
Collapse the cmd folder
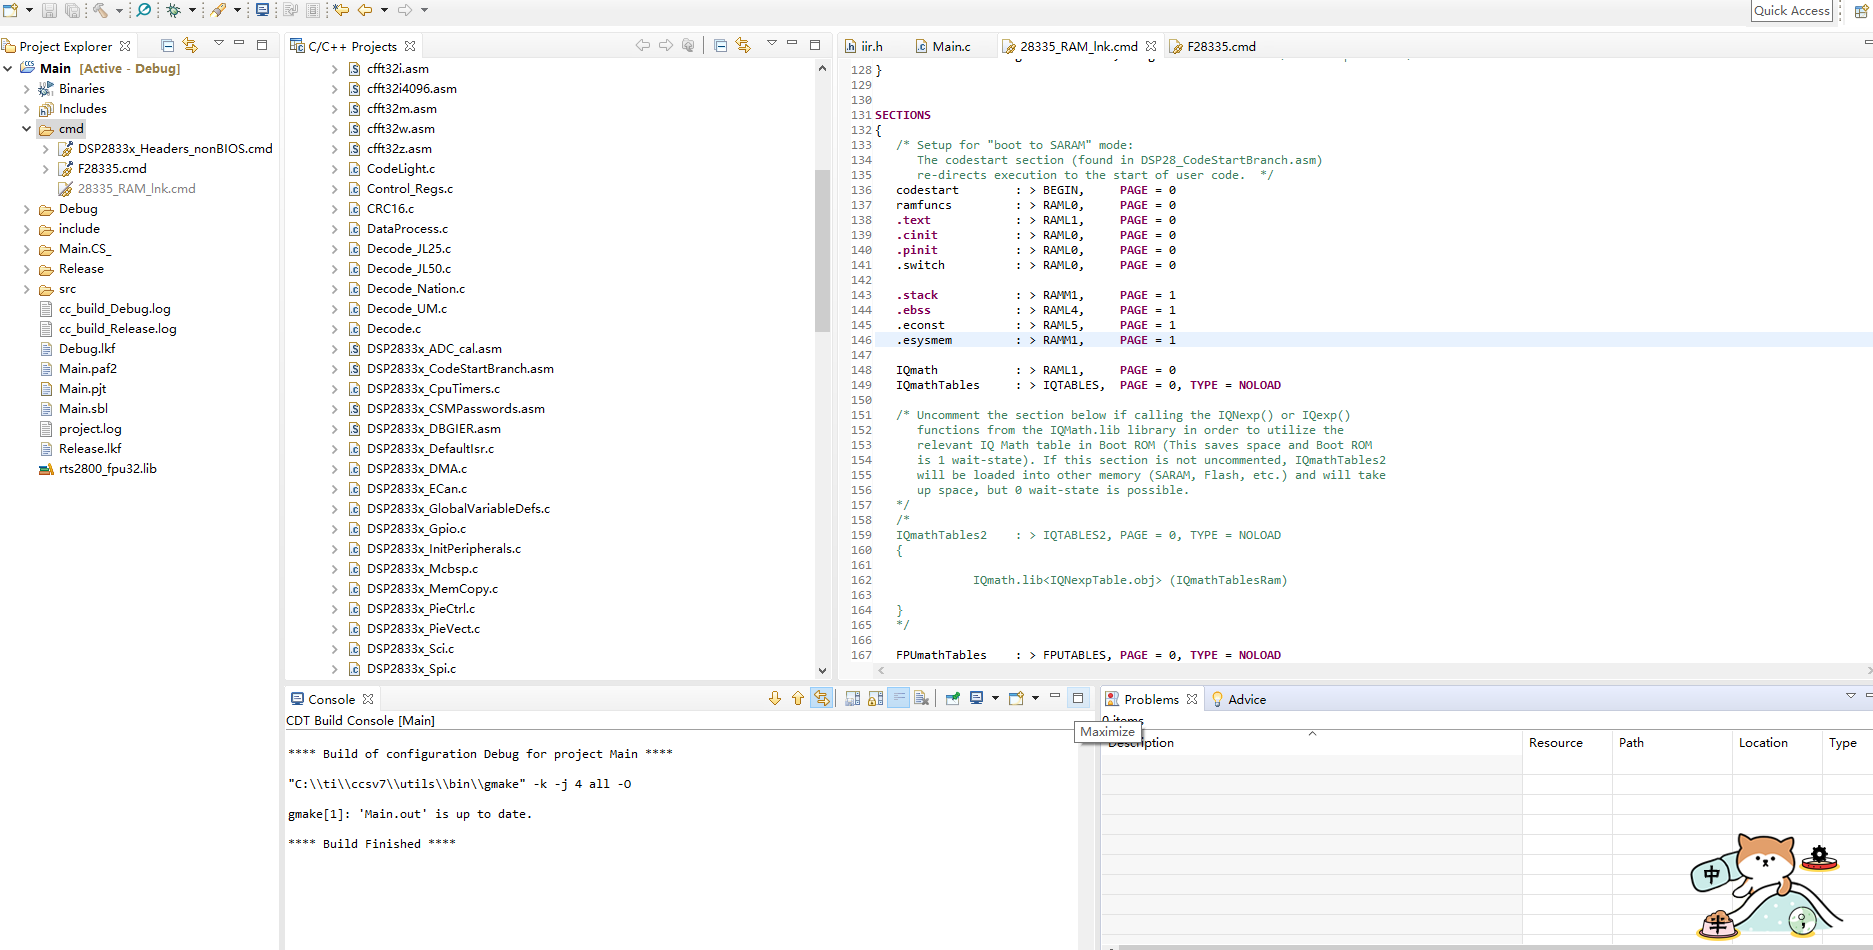pos(27,129)
